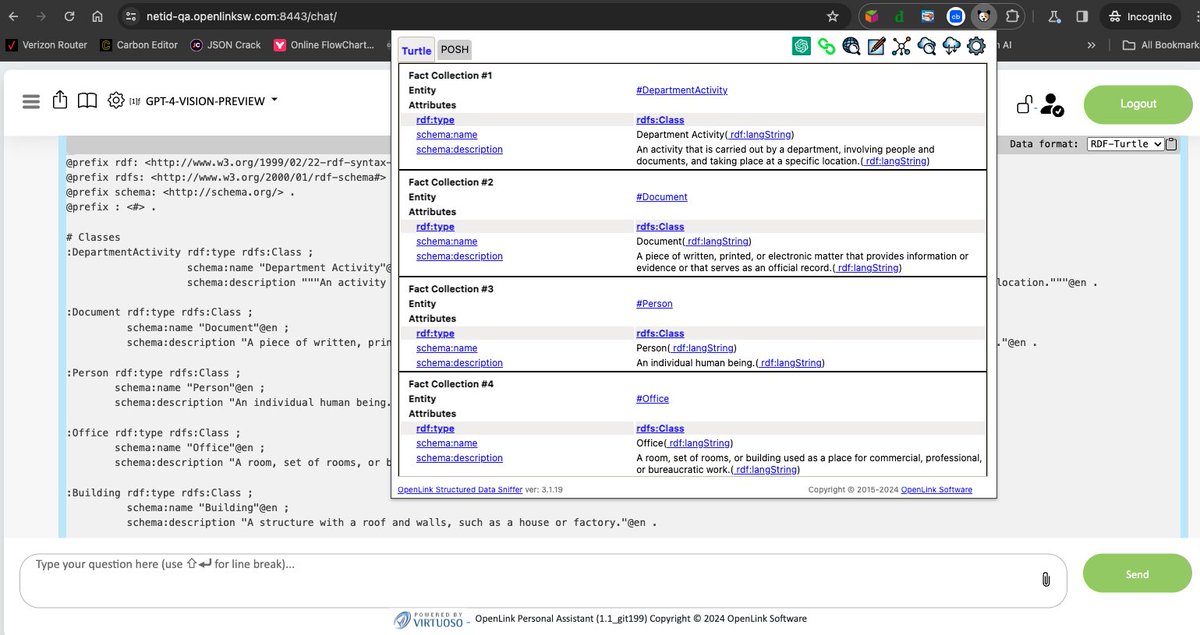
Task: Click the padlock login icon near Logout
Action: click(1025, 104)
